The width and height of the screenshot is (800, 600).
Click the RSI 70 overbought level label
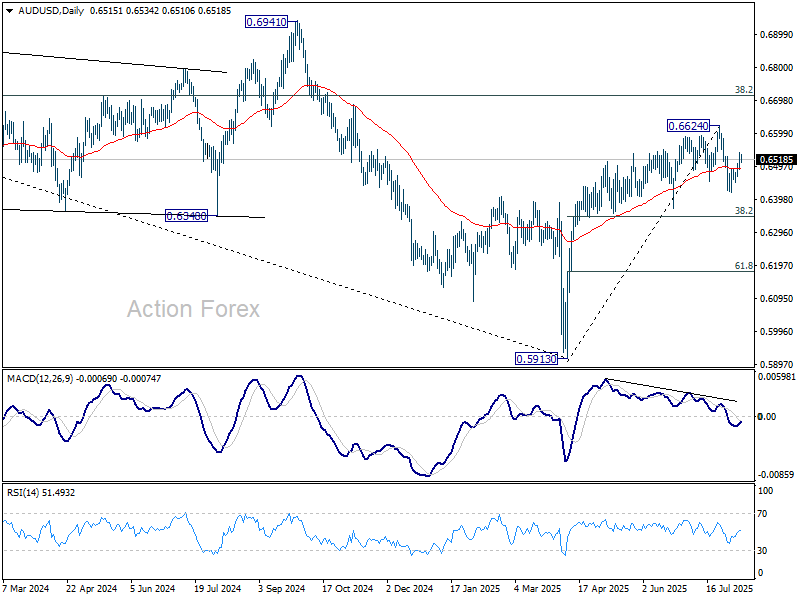coord(762,514)
